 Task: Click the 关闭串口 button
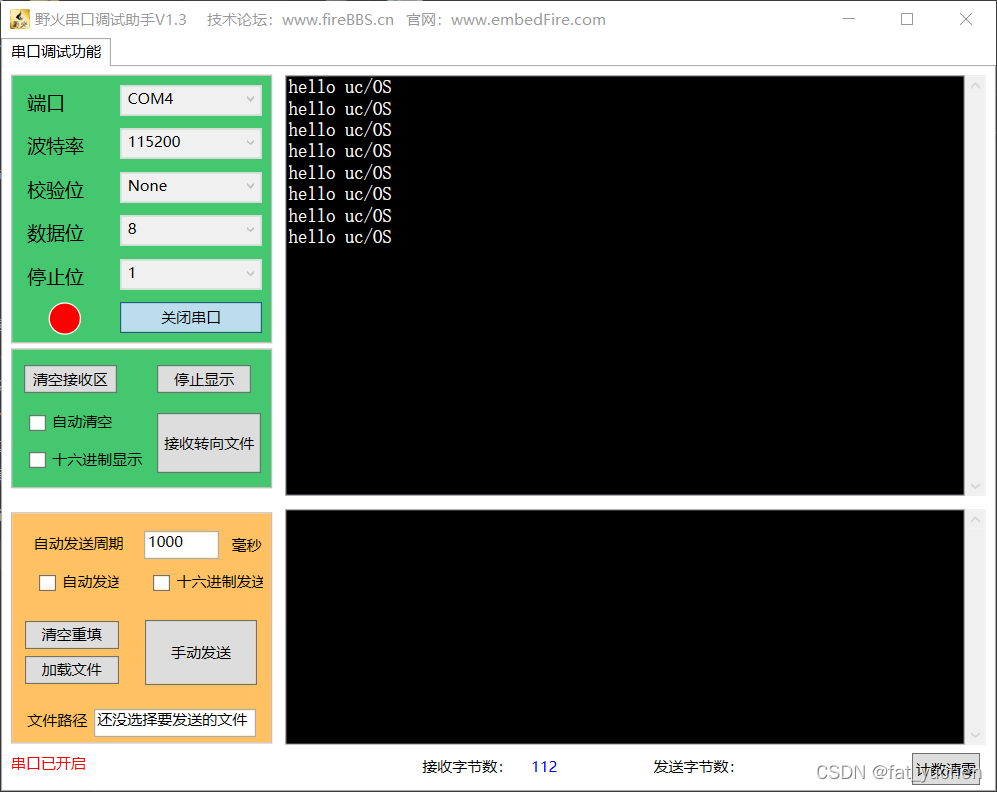191,317
